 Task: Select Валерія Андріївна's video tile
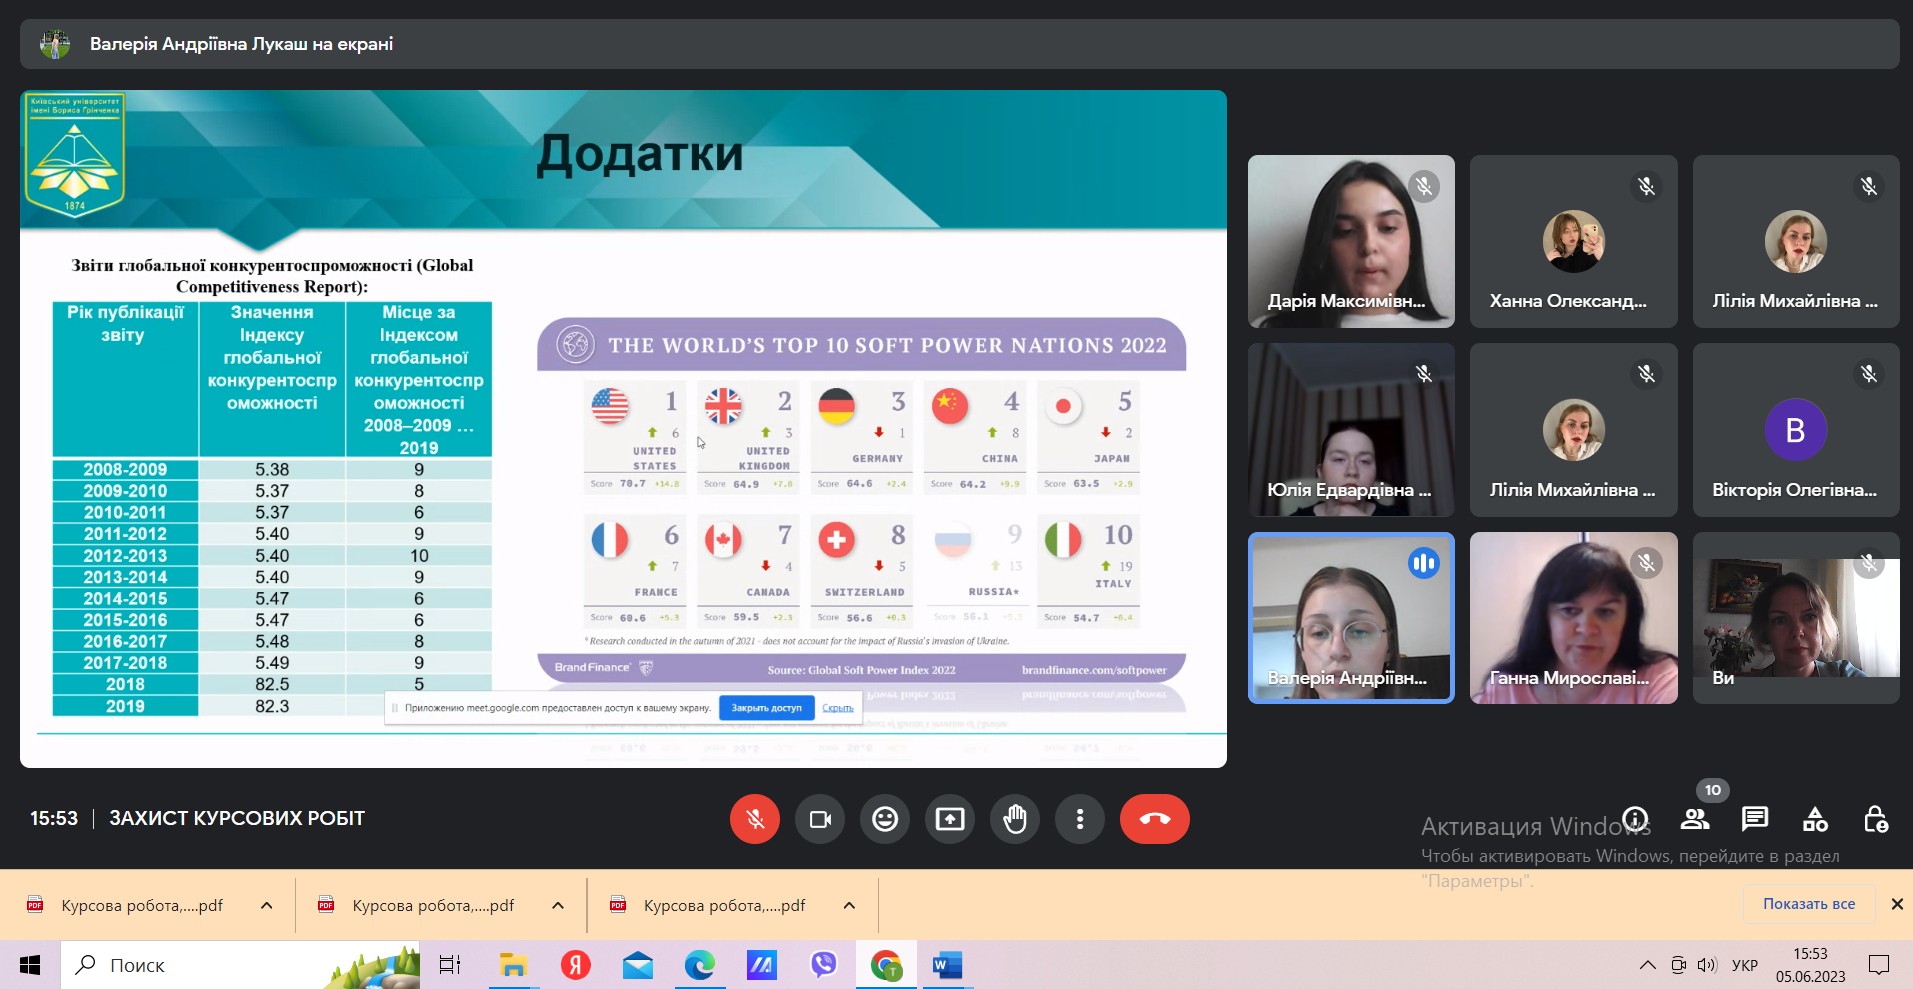(1351, 617)
